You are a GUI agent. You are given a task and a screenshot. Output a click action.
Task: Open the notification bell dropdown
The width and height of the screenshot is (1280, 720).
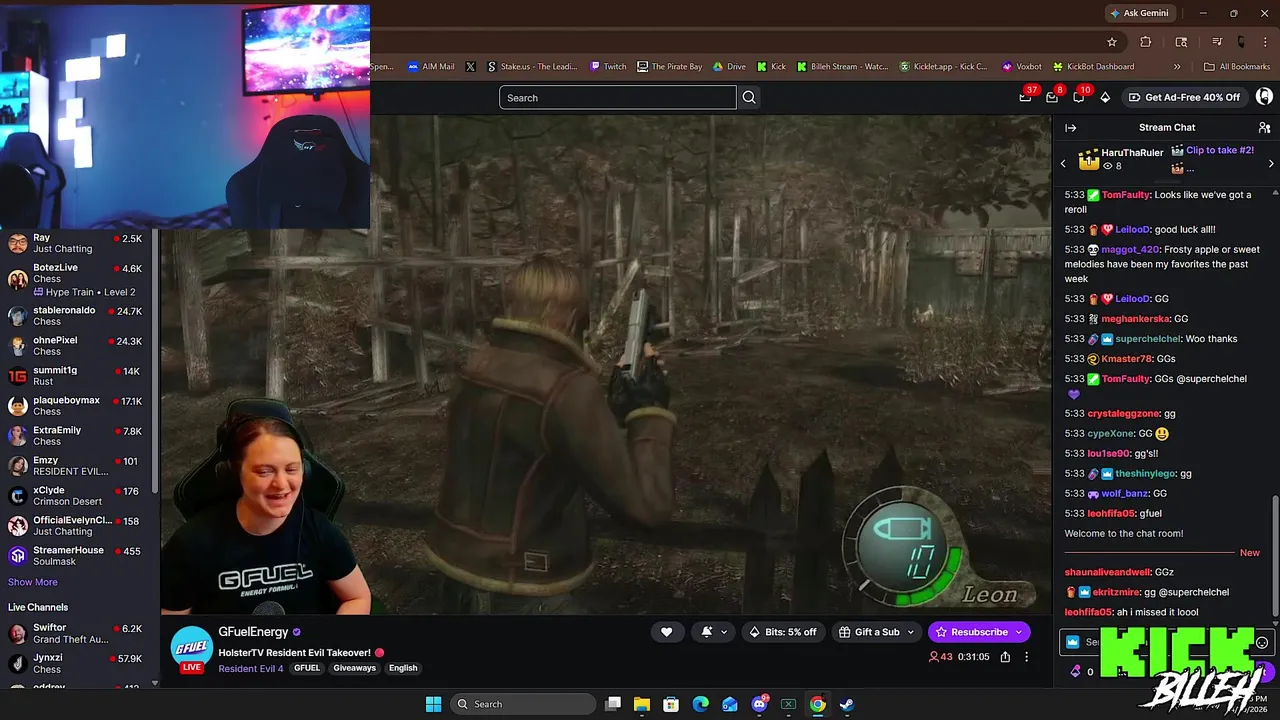click(x=713, y=632)
